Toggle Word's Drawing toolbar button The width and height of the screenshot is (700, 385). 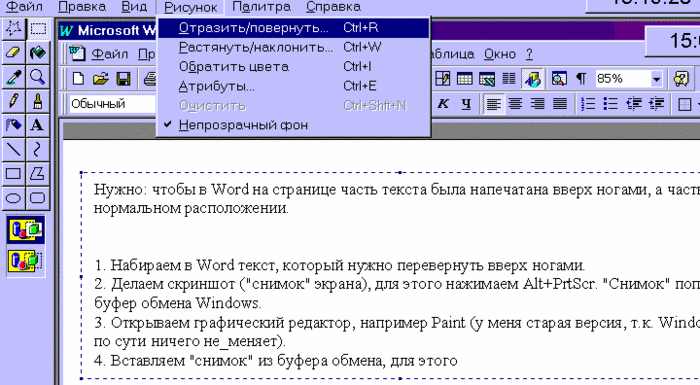click(x=532, y=79)
